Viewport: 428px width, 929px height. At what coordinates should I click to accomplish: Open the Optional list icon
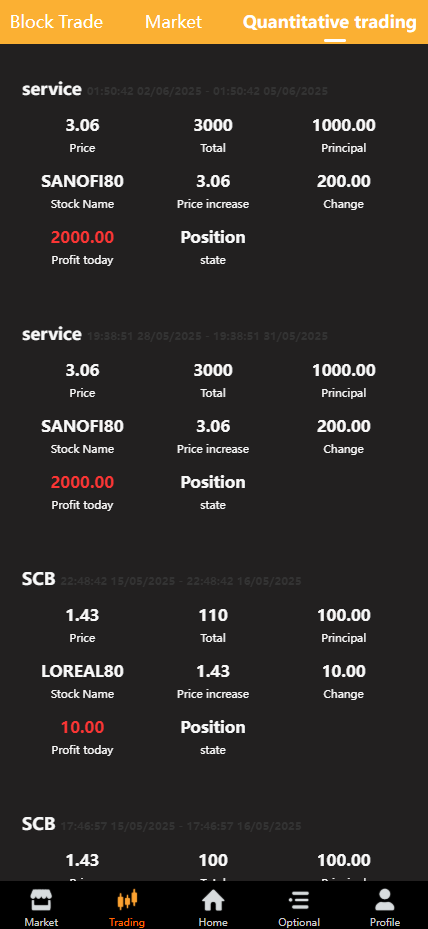pyautogui.click(x=299, y=901)
